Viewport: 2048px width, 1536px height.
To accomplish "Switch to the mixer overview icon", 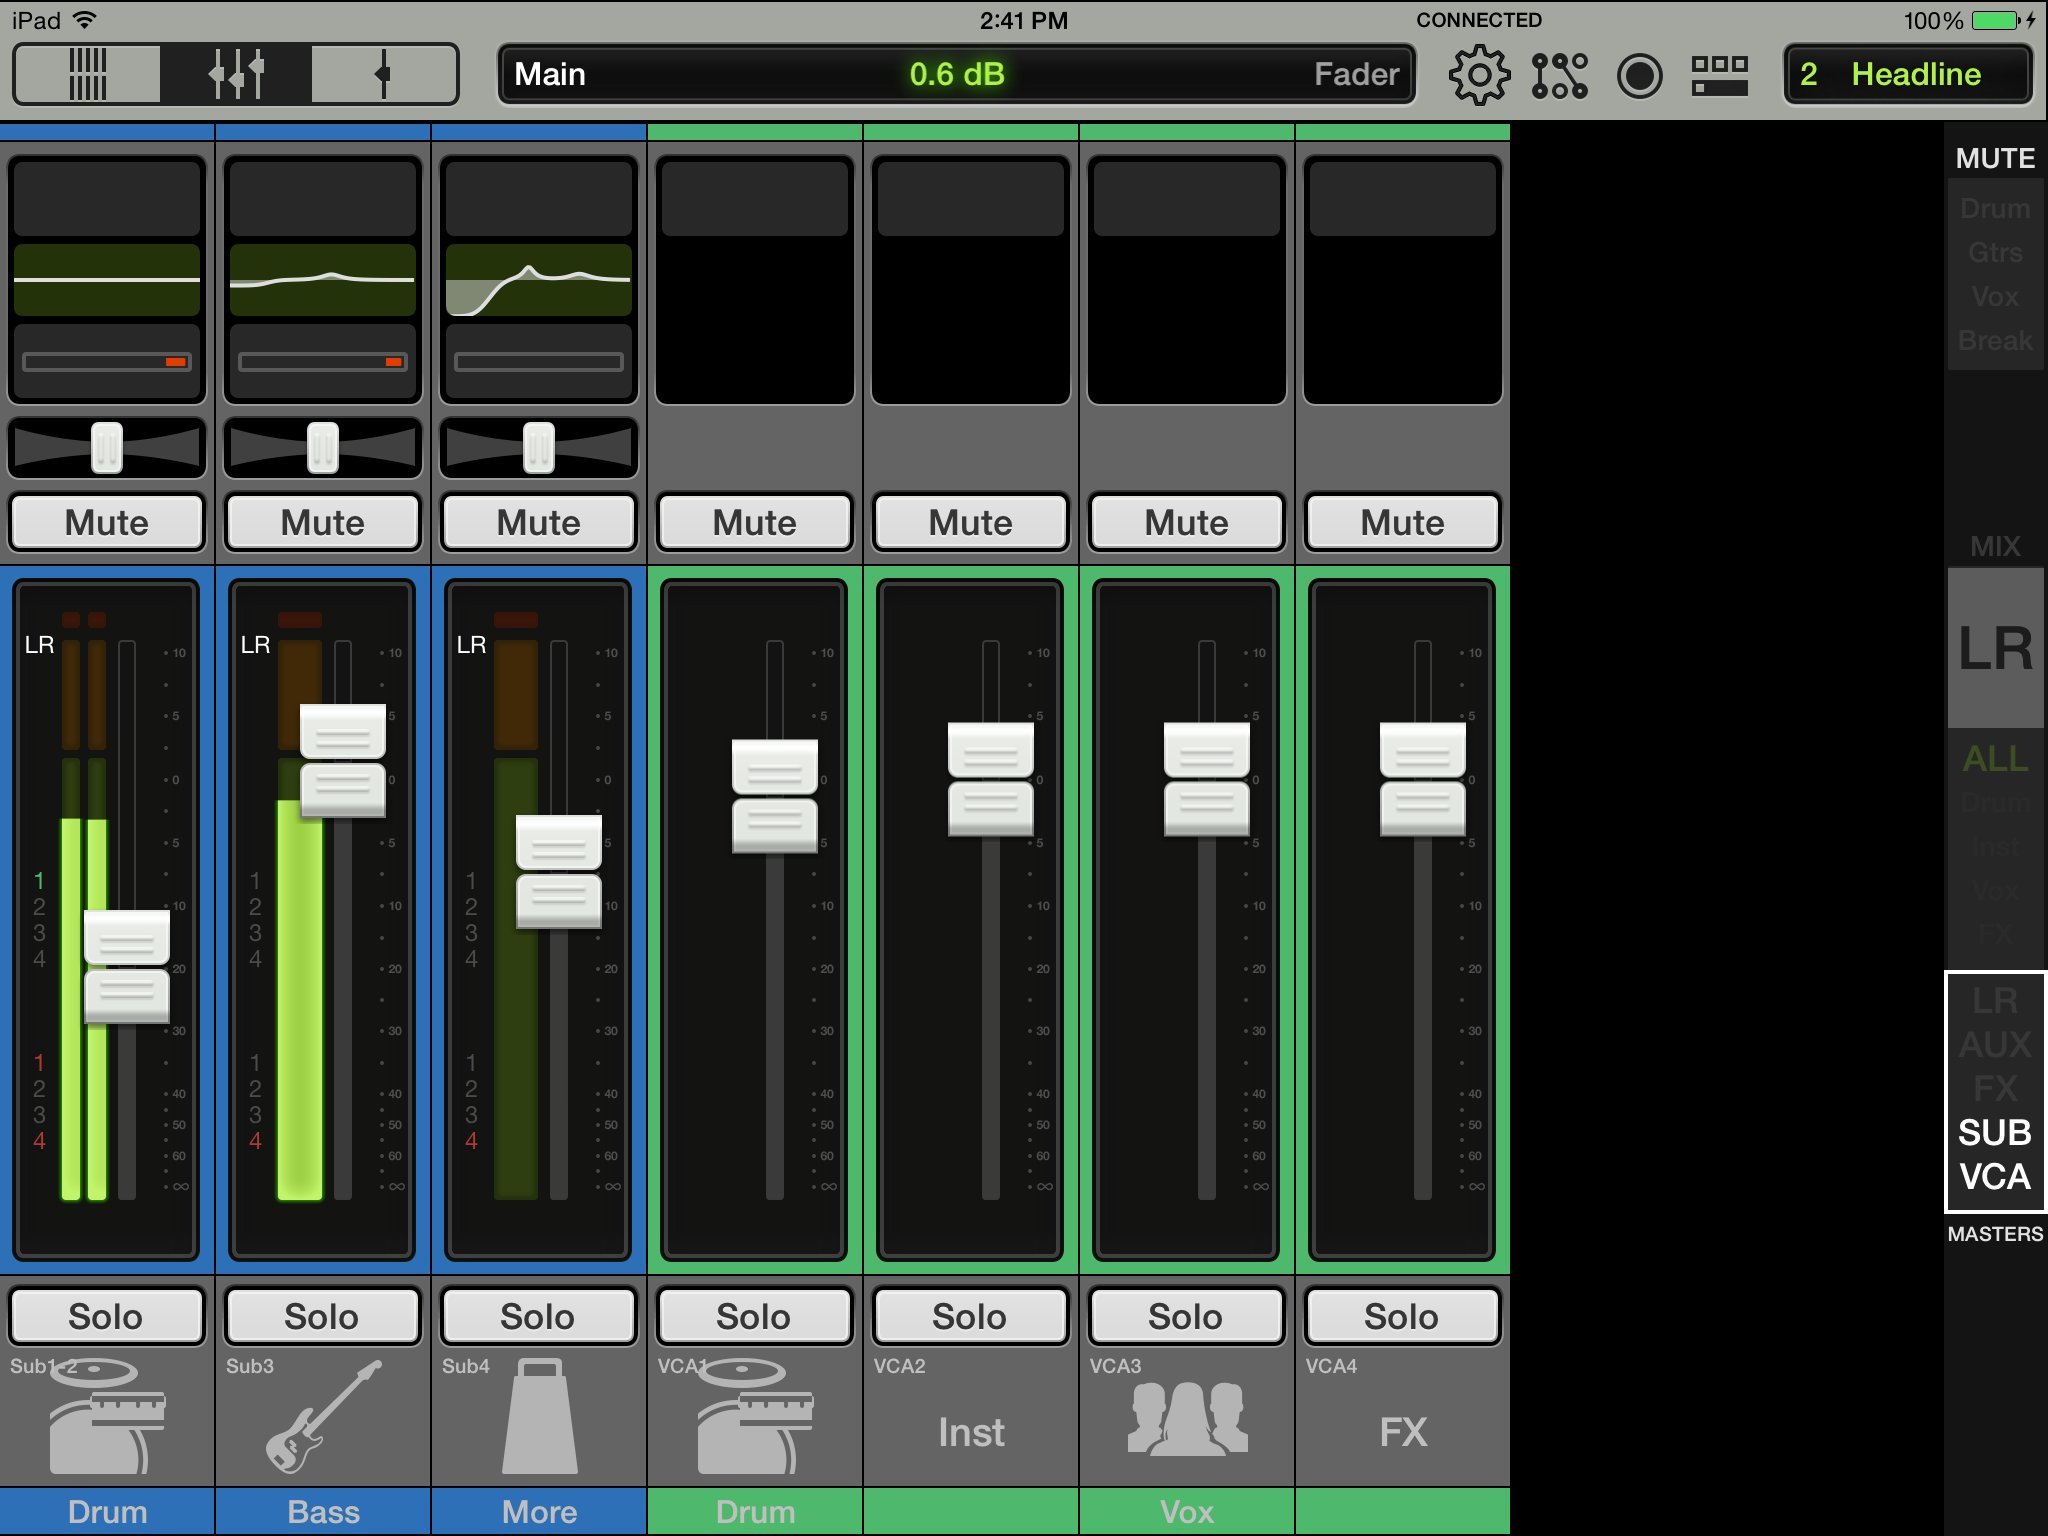I will pos(88,74).
